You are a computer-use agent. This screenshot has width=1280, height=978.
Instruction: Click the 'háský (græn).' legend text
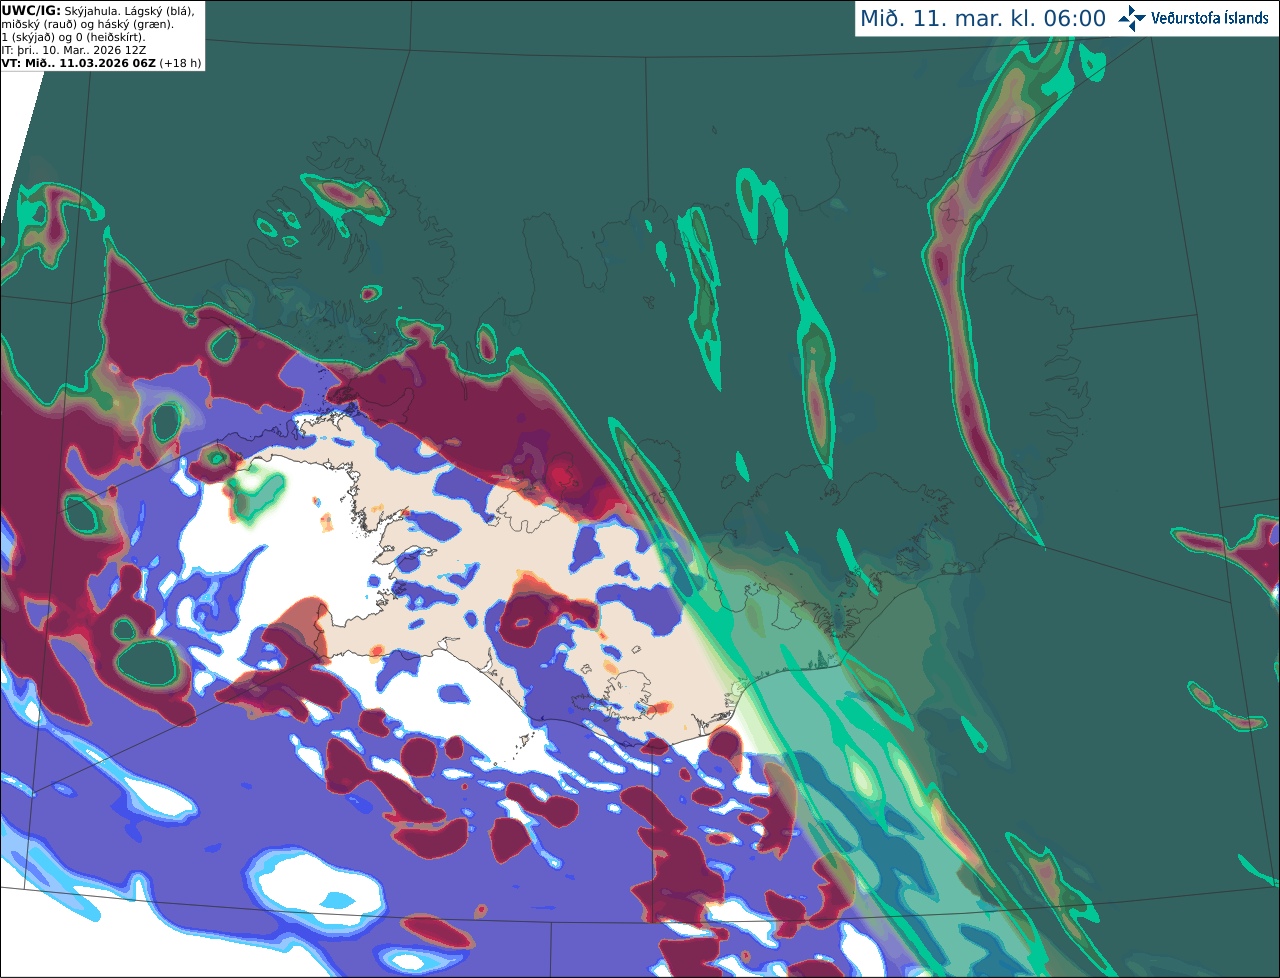[x=135, y=25]
